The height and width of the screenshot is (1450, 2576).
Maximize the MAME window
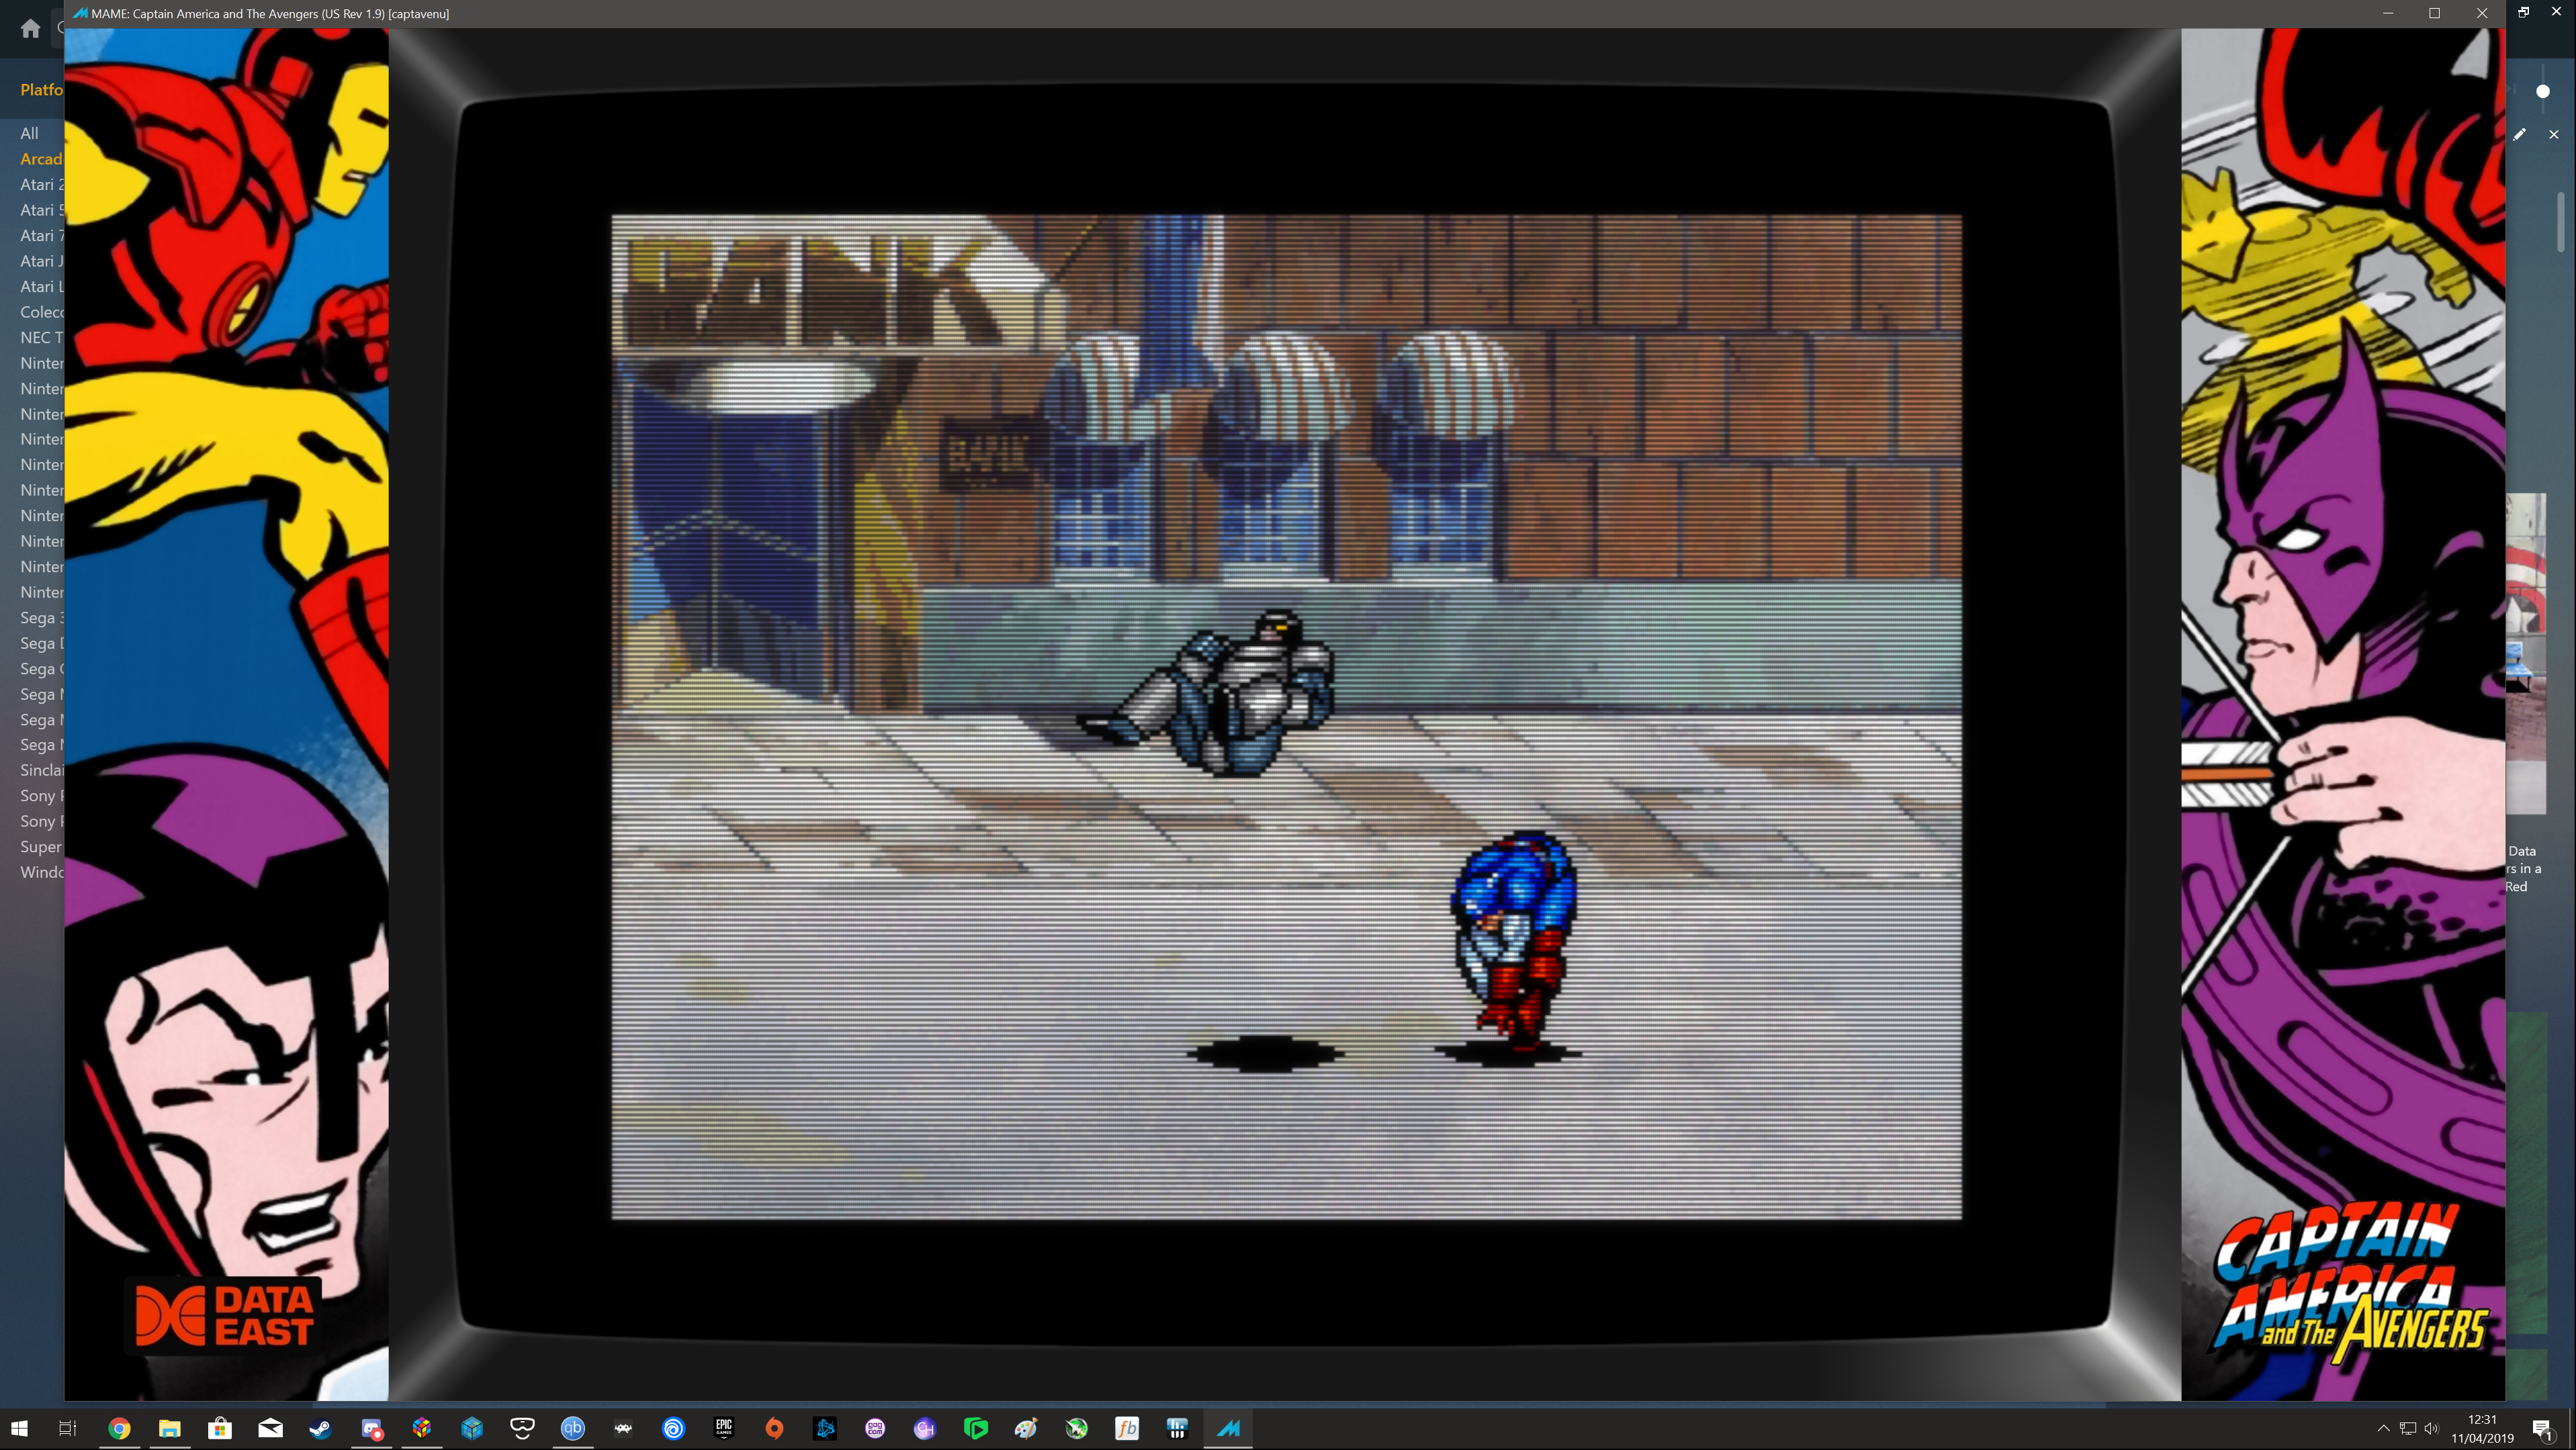2434,13
